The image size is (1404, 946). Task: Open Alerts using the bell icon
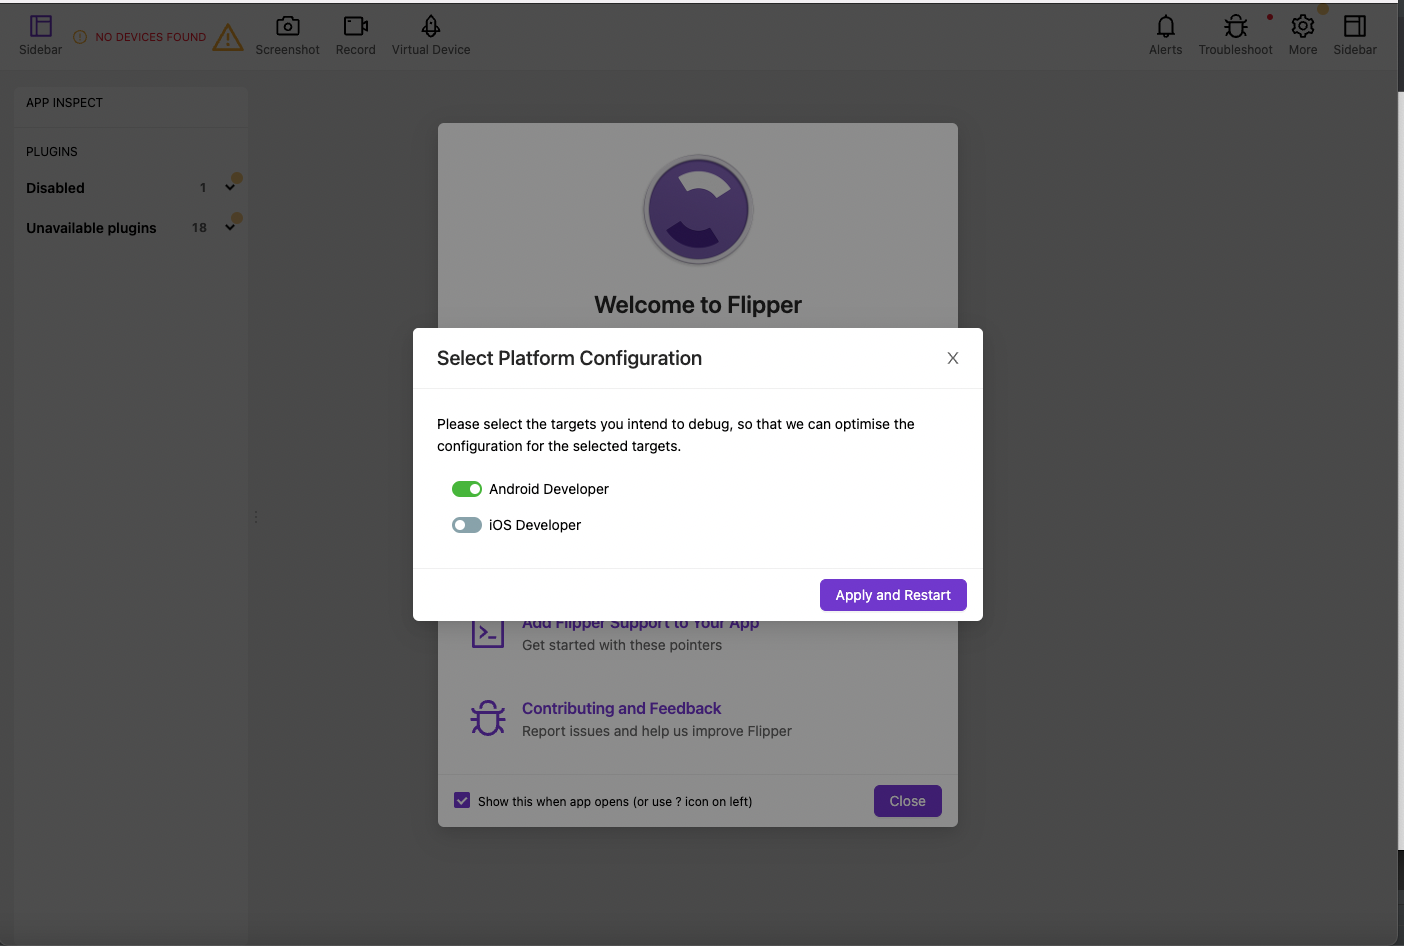(1166, 26)
